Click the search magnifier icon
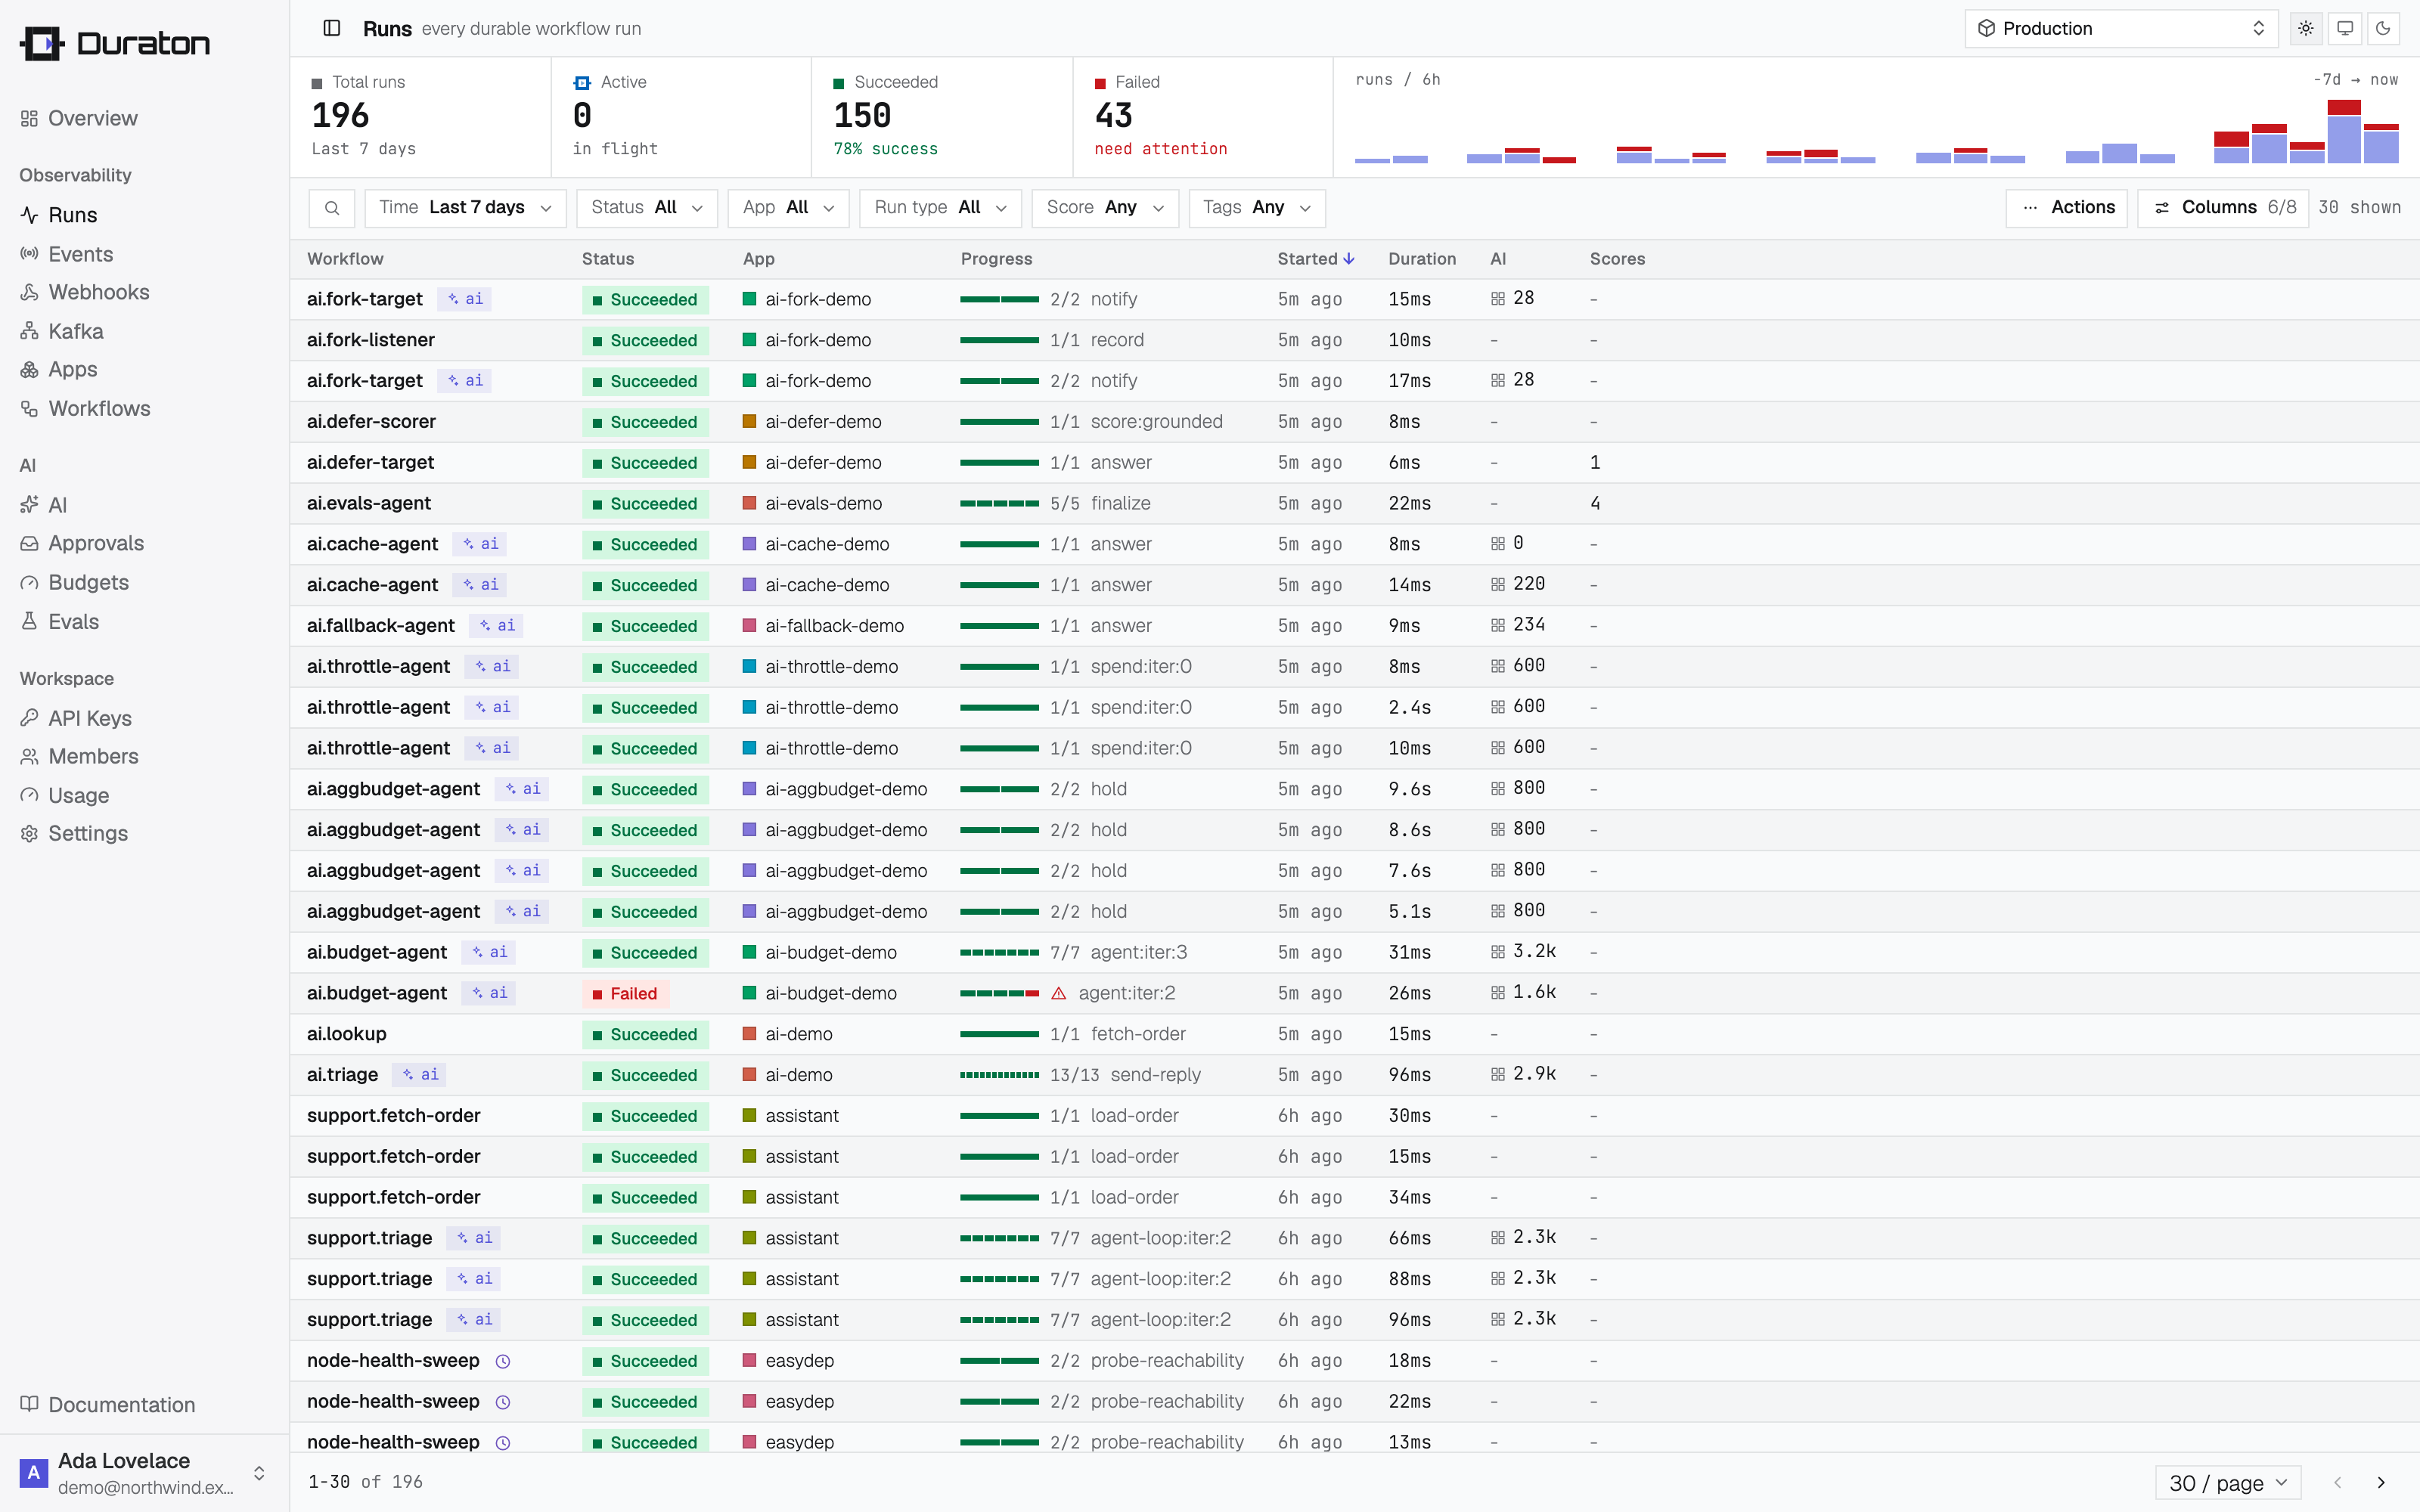 [332, 208]
